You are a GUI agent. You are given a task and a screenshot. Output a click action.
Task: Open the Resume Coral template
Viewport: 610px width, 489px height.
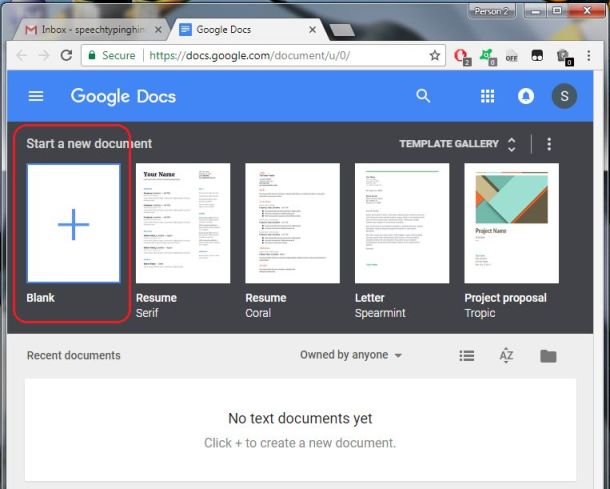pyautogui.click(x=293, y=223)
